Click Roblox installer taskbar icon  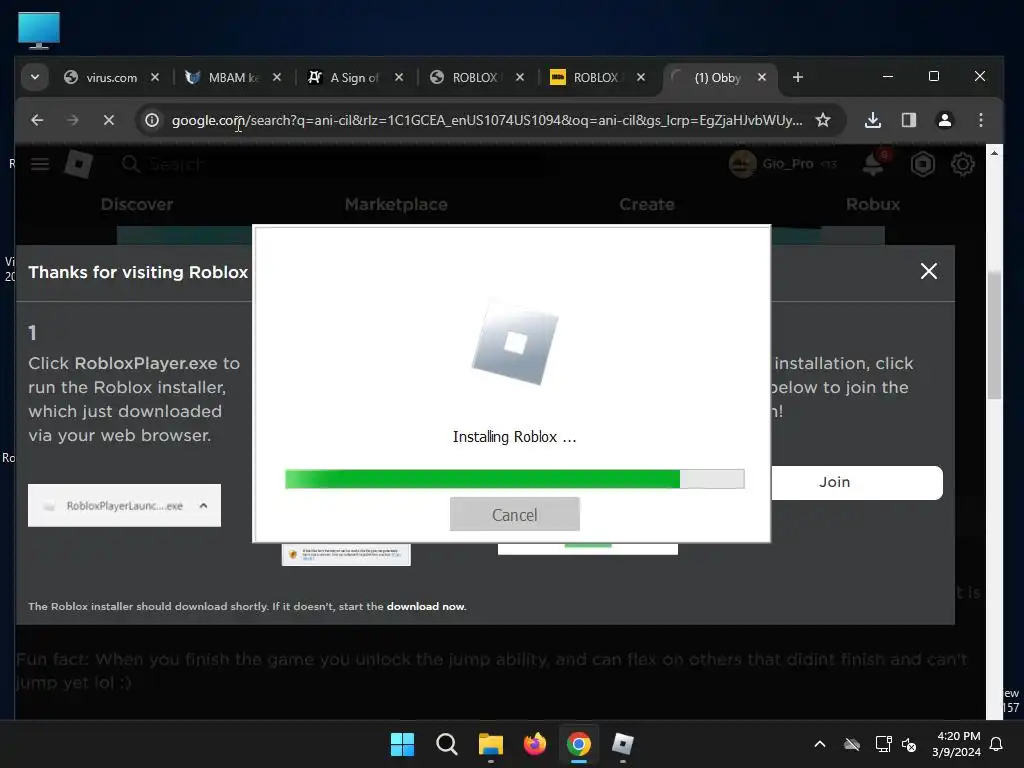pyautogui.click(x=622, y=744)
